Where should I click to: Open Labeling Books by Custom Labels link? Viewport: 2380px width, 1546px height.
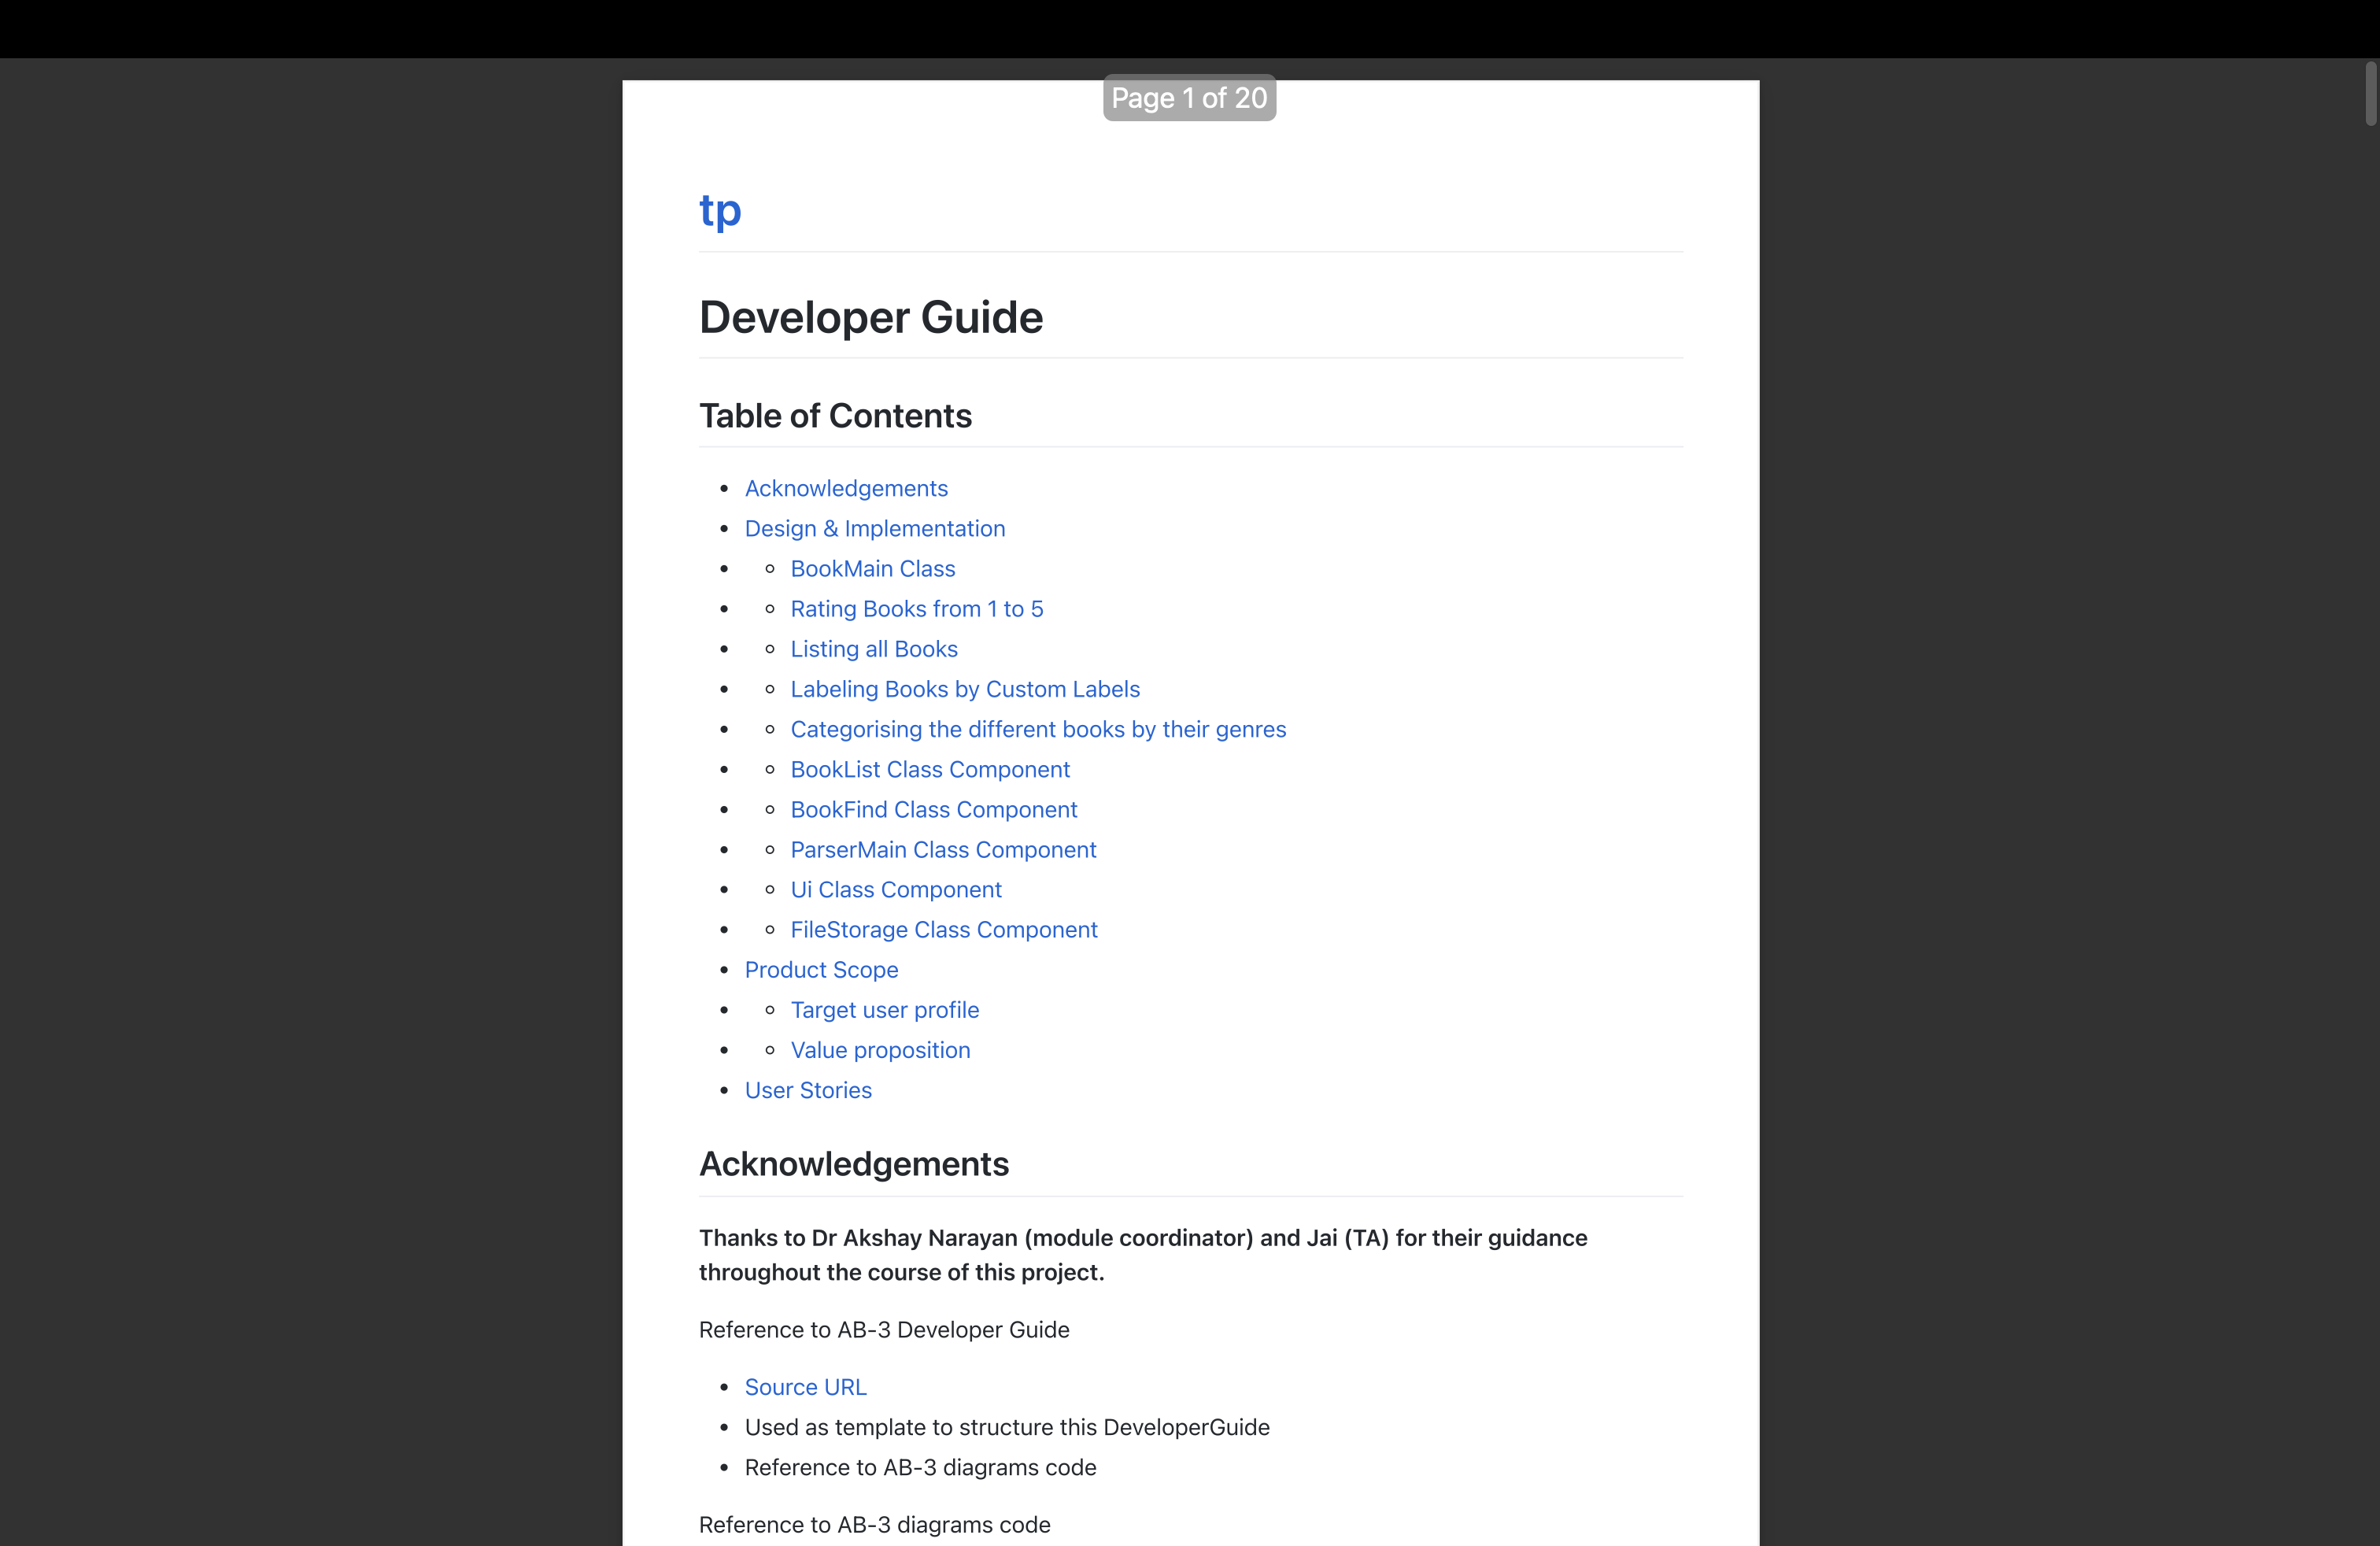(x=964, y=688)
